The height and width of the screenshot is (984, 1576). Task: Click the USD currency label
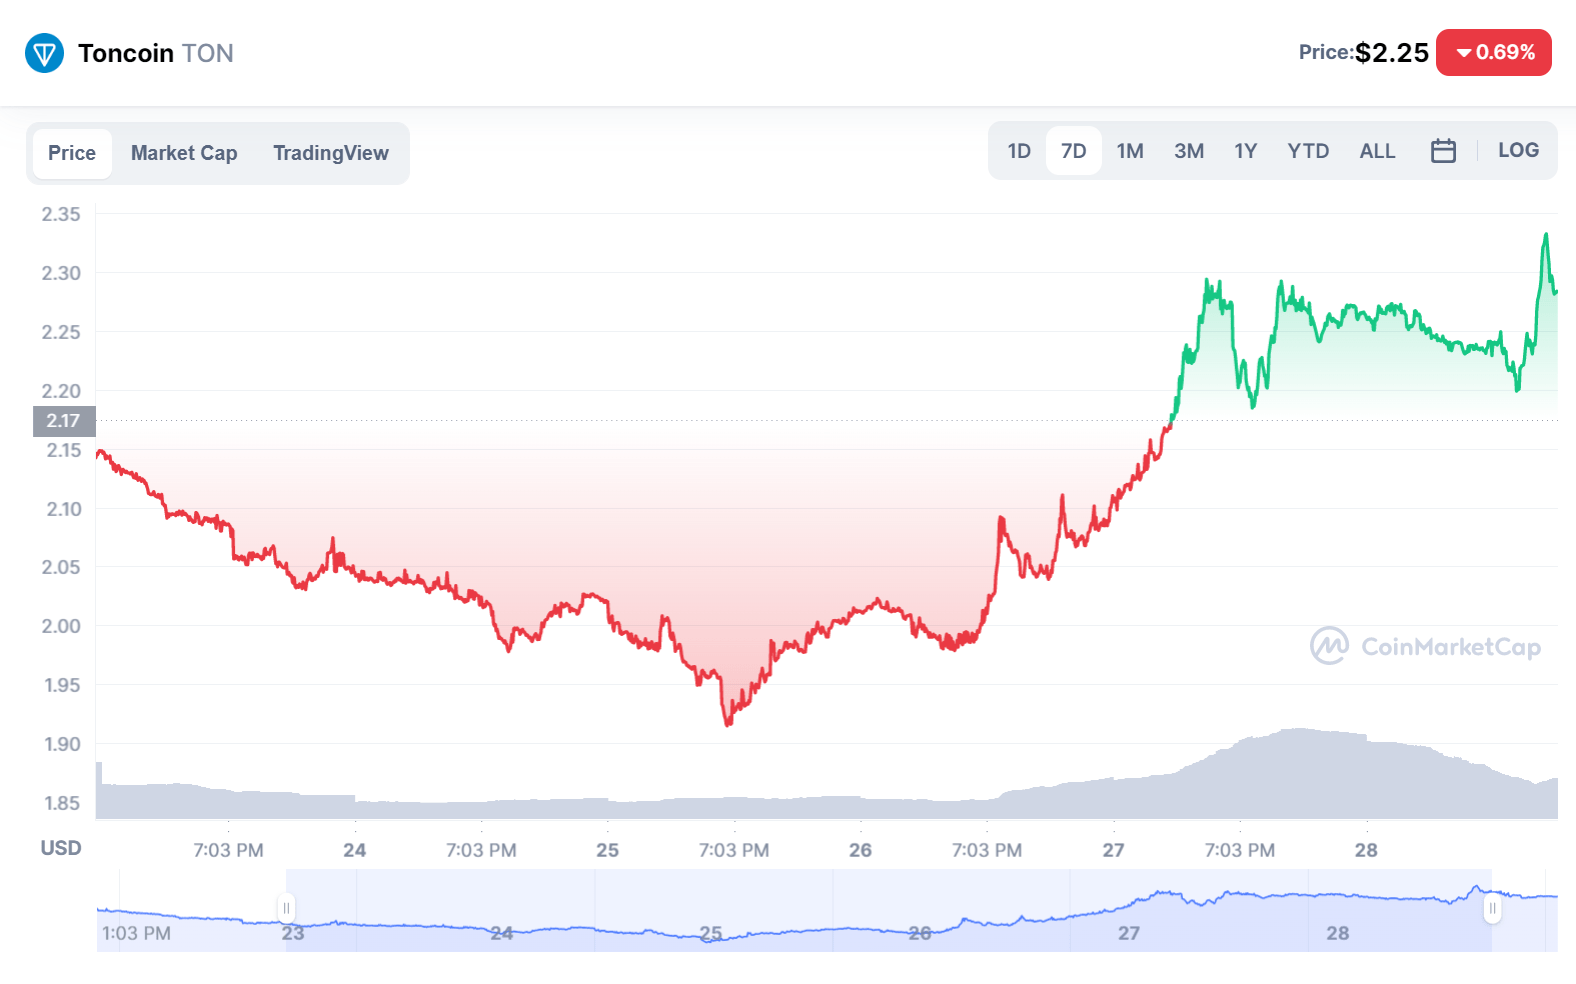click(x=61, y=848)
